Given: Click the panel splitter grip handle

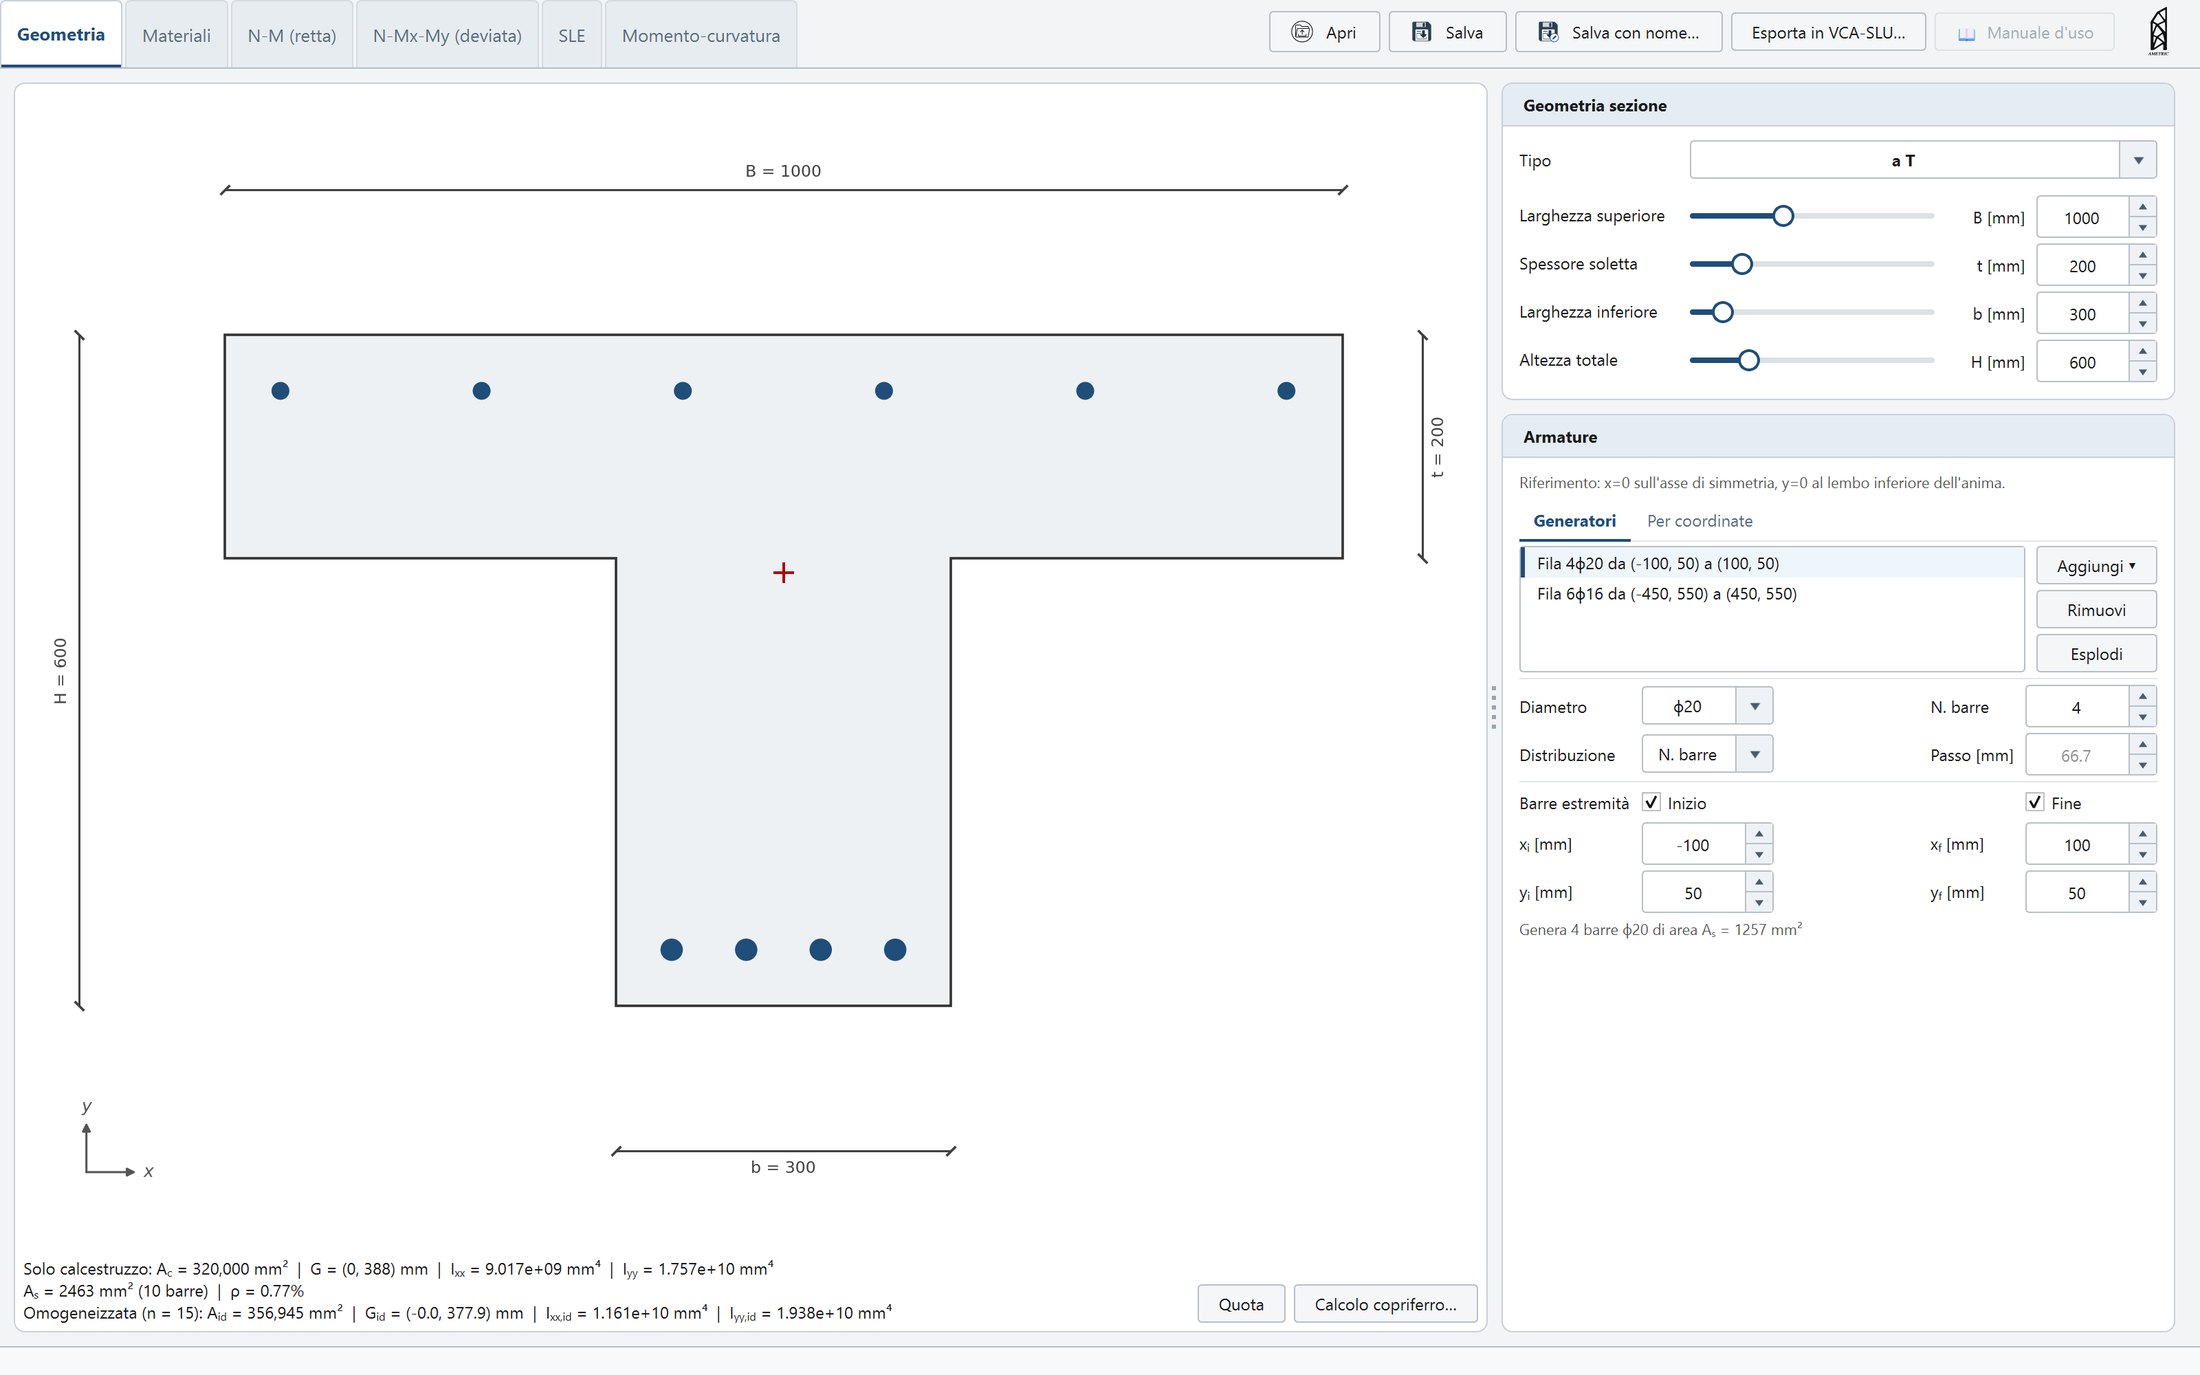Looking at the screenshot, I should (x=1494, y=707).
